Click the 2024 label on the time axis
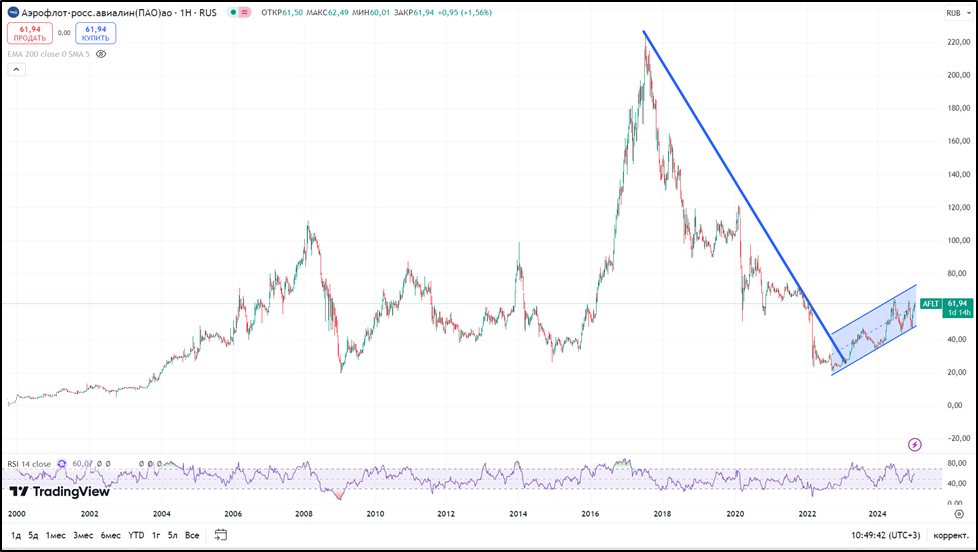978x552 pixels. click(x=878, y=514)
